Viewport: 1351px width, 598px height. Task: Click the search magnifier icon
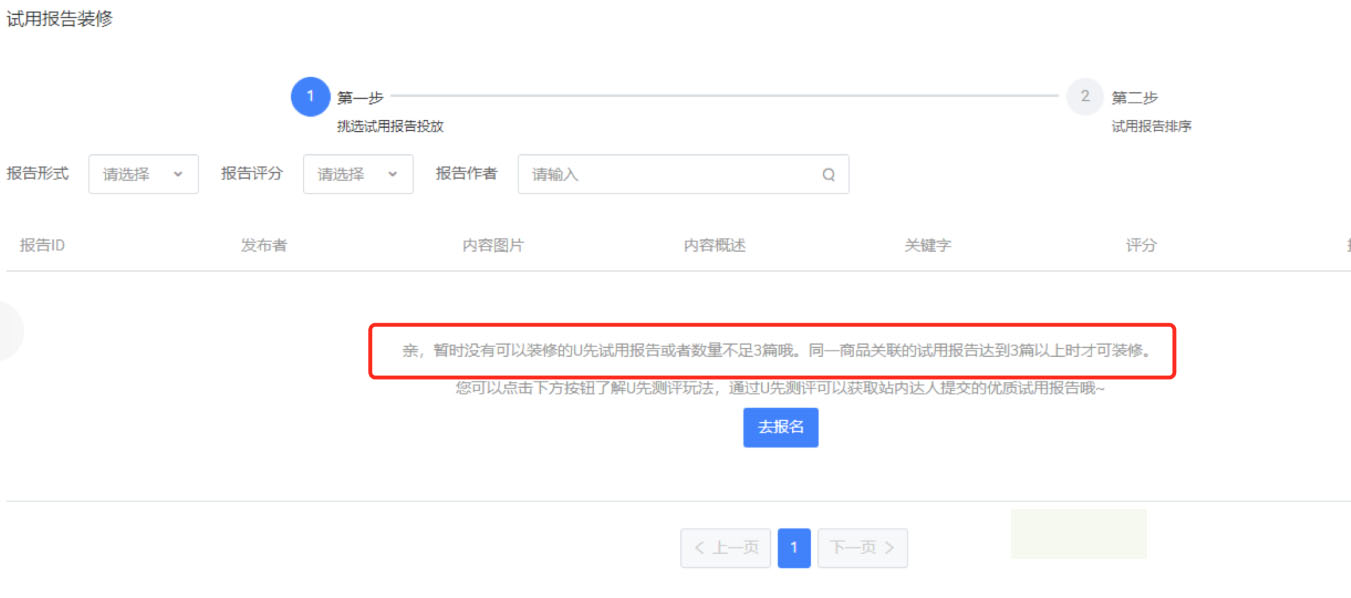[x=828, y=174]
